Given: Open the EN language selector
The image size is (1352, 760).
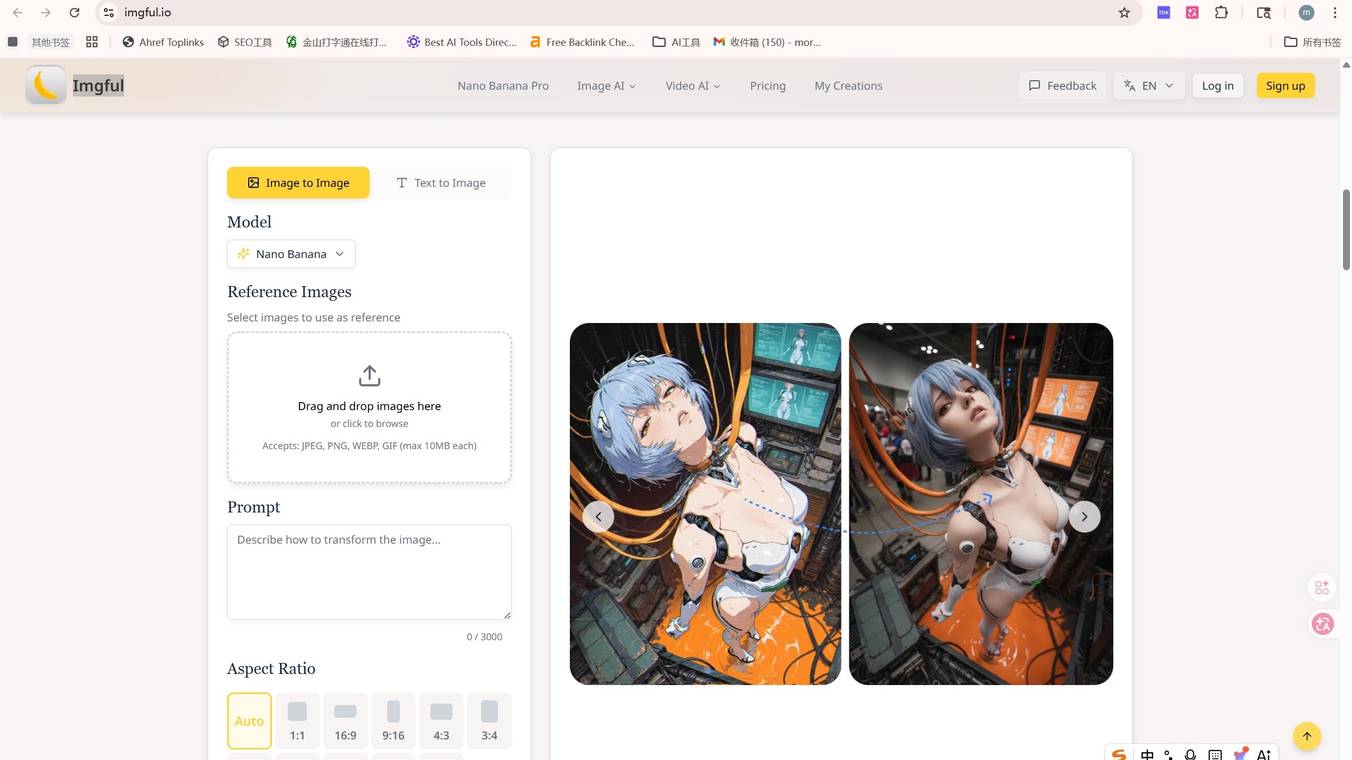Looking at the screenshot, I should 1149,86.
